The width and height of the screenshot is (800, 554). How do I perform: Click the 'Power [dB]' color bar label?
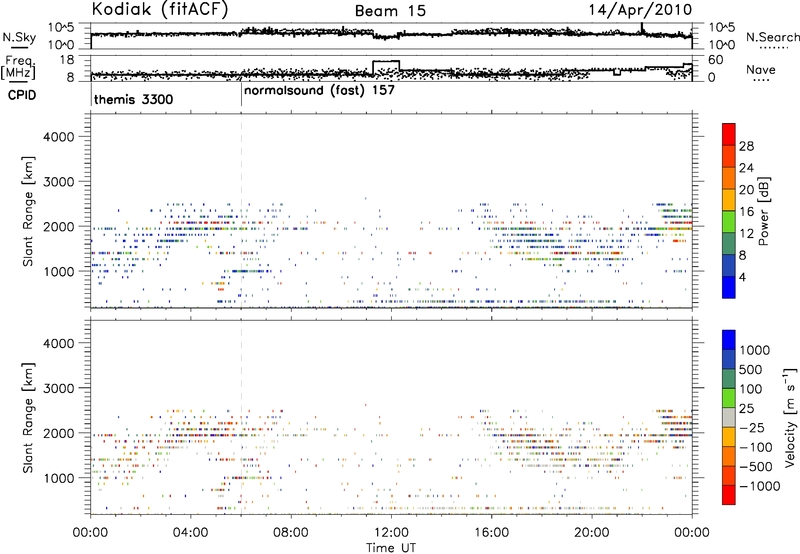pyautogui.click(x=764, y=211)
